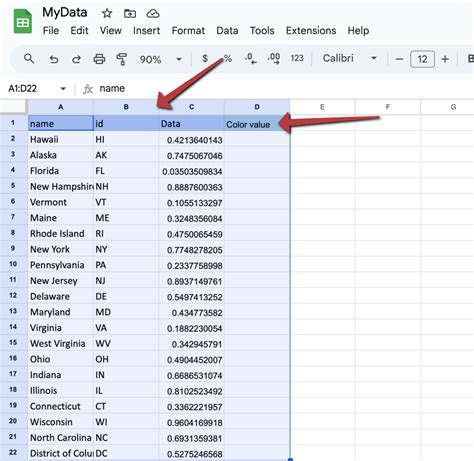Decrease decimal places
474x461 pixels.
tap(250, 59)
